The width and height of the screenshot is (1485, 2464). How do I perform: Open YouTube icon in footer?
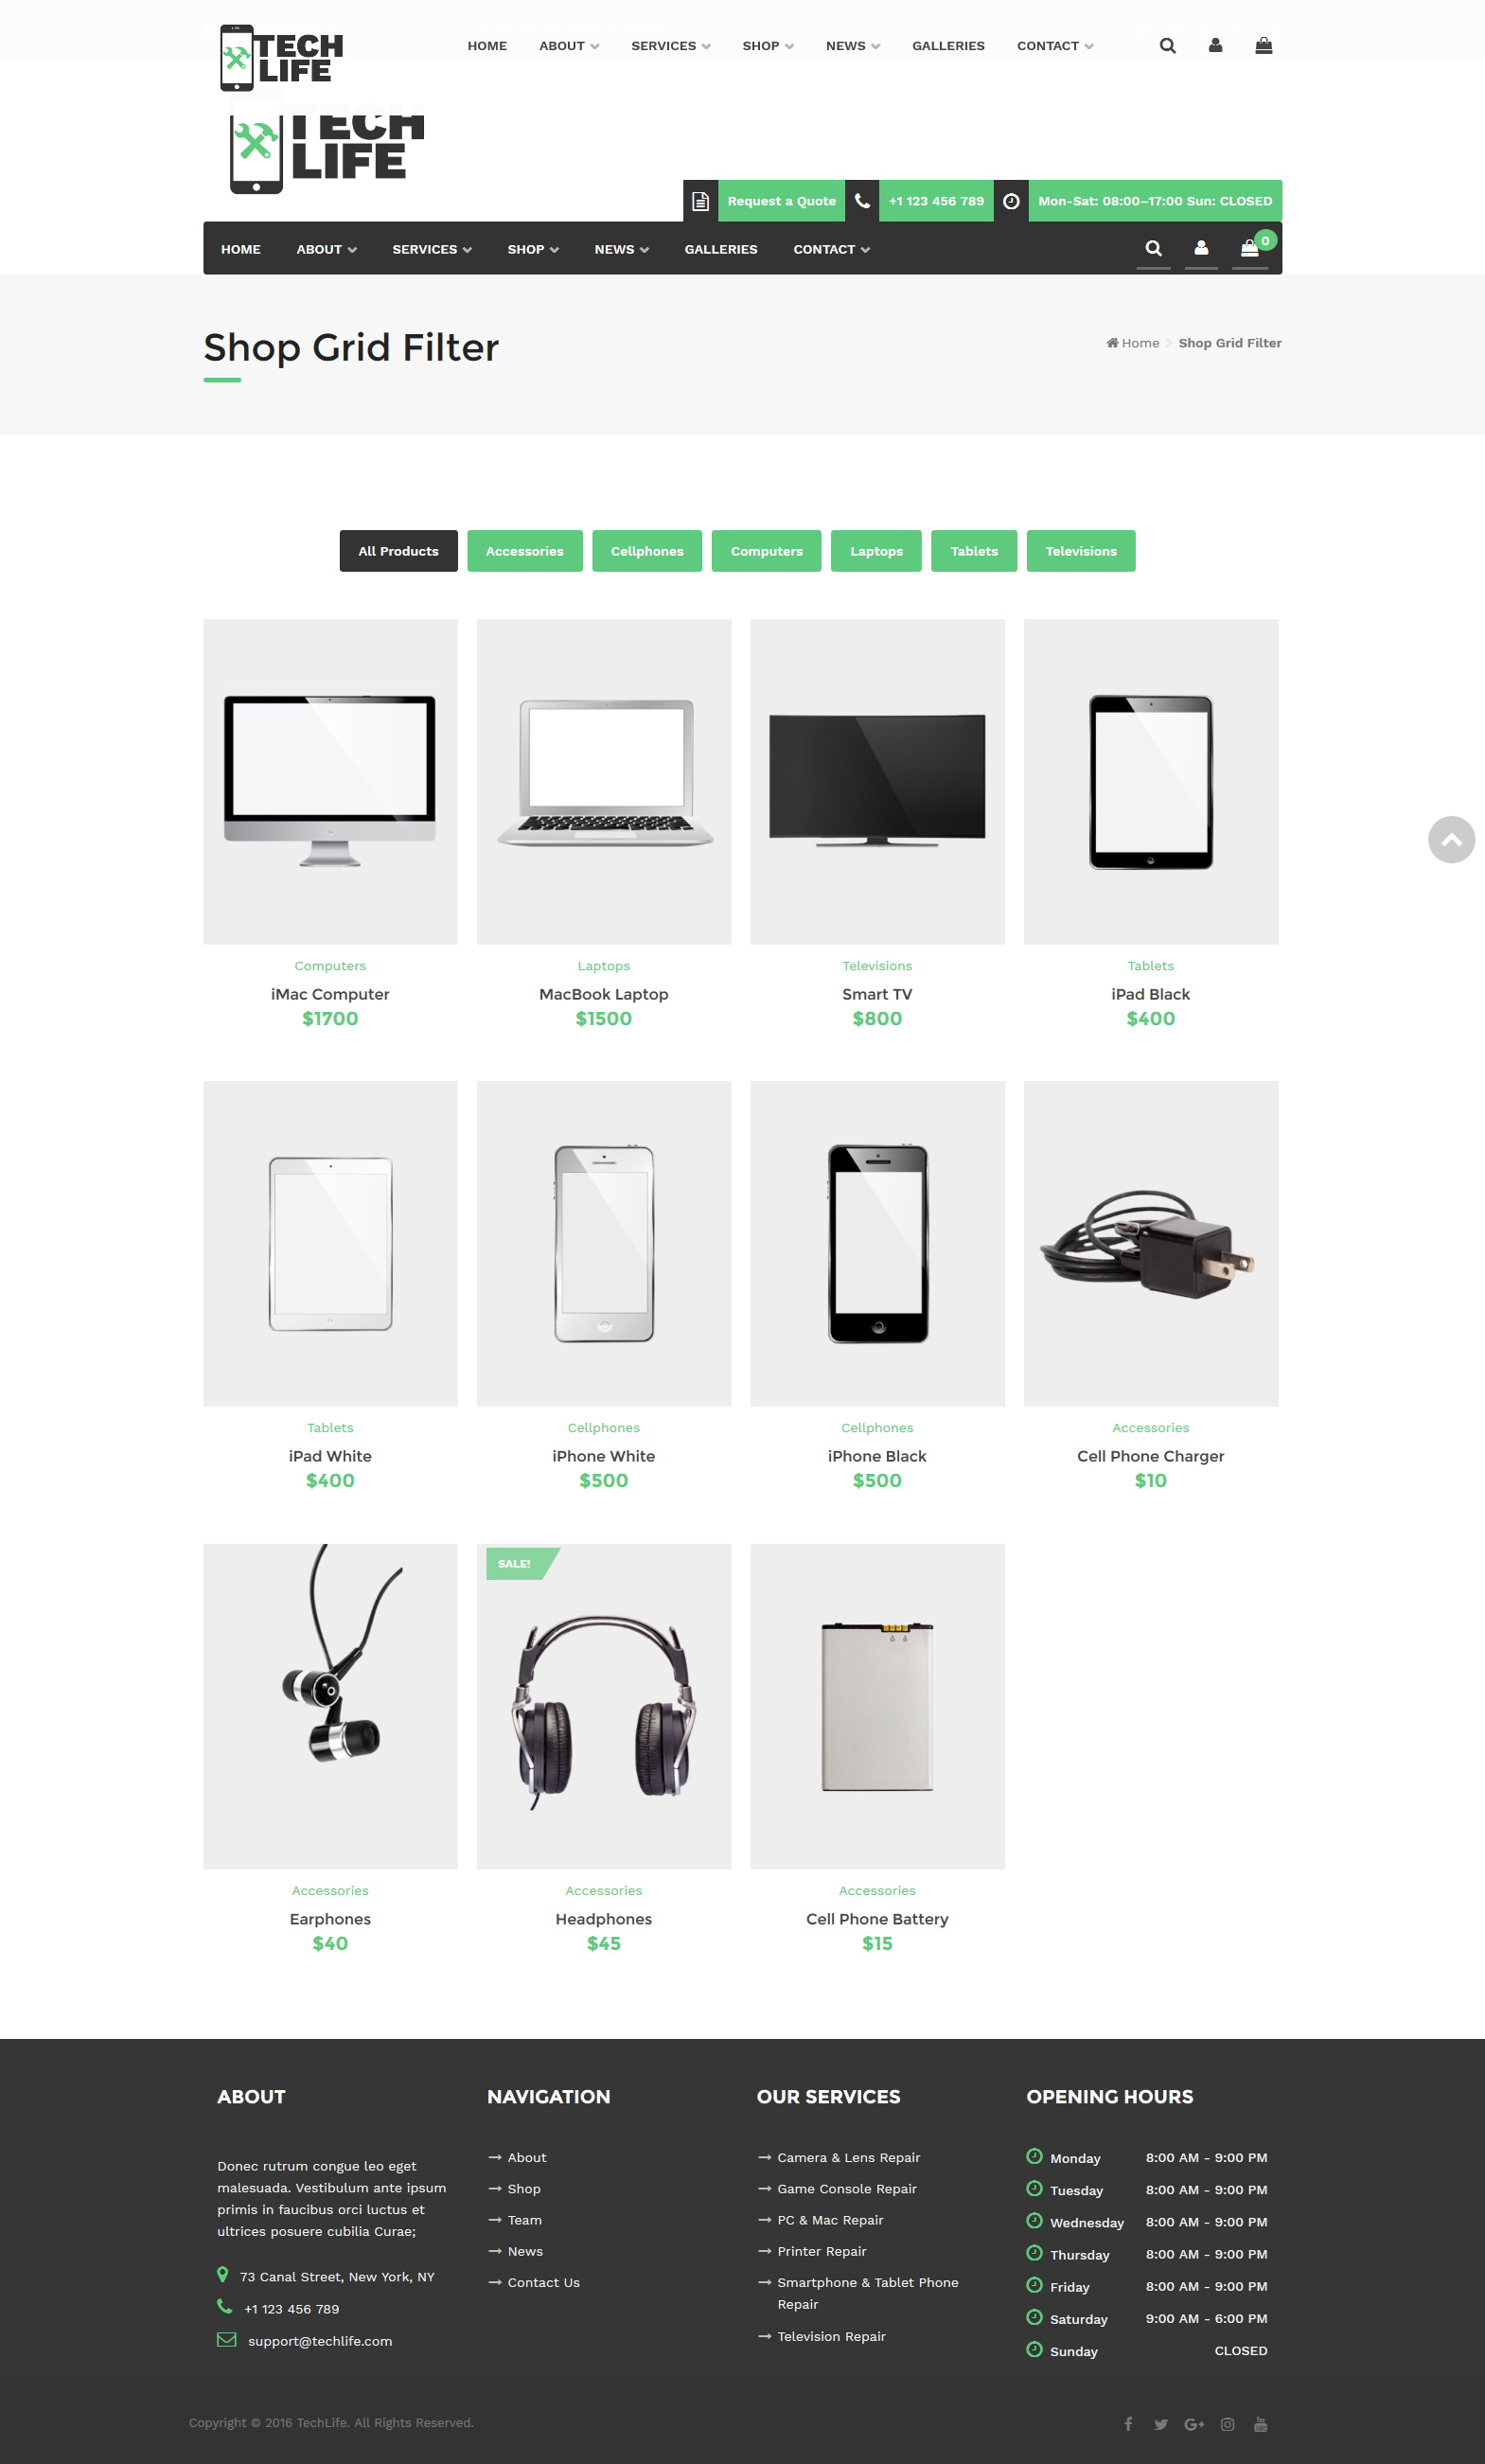tap(1260, 2424)
